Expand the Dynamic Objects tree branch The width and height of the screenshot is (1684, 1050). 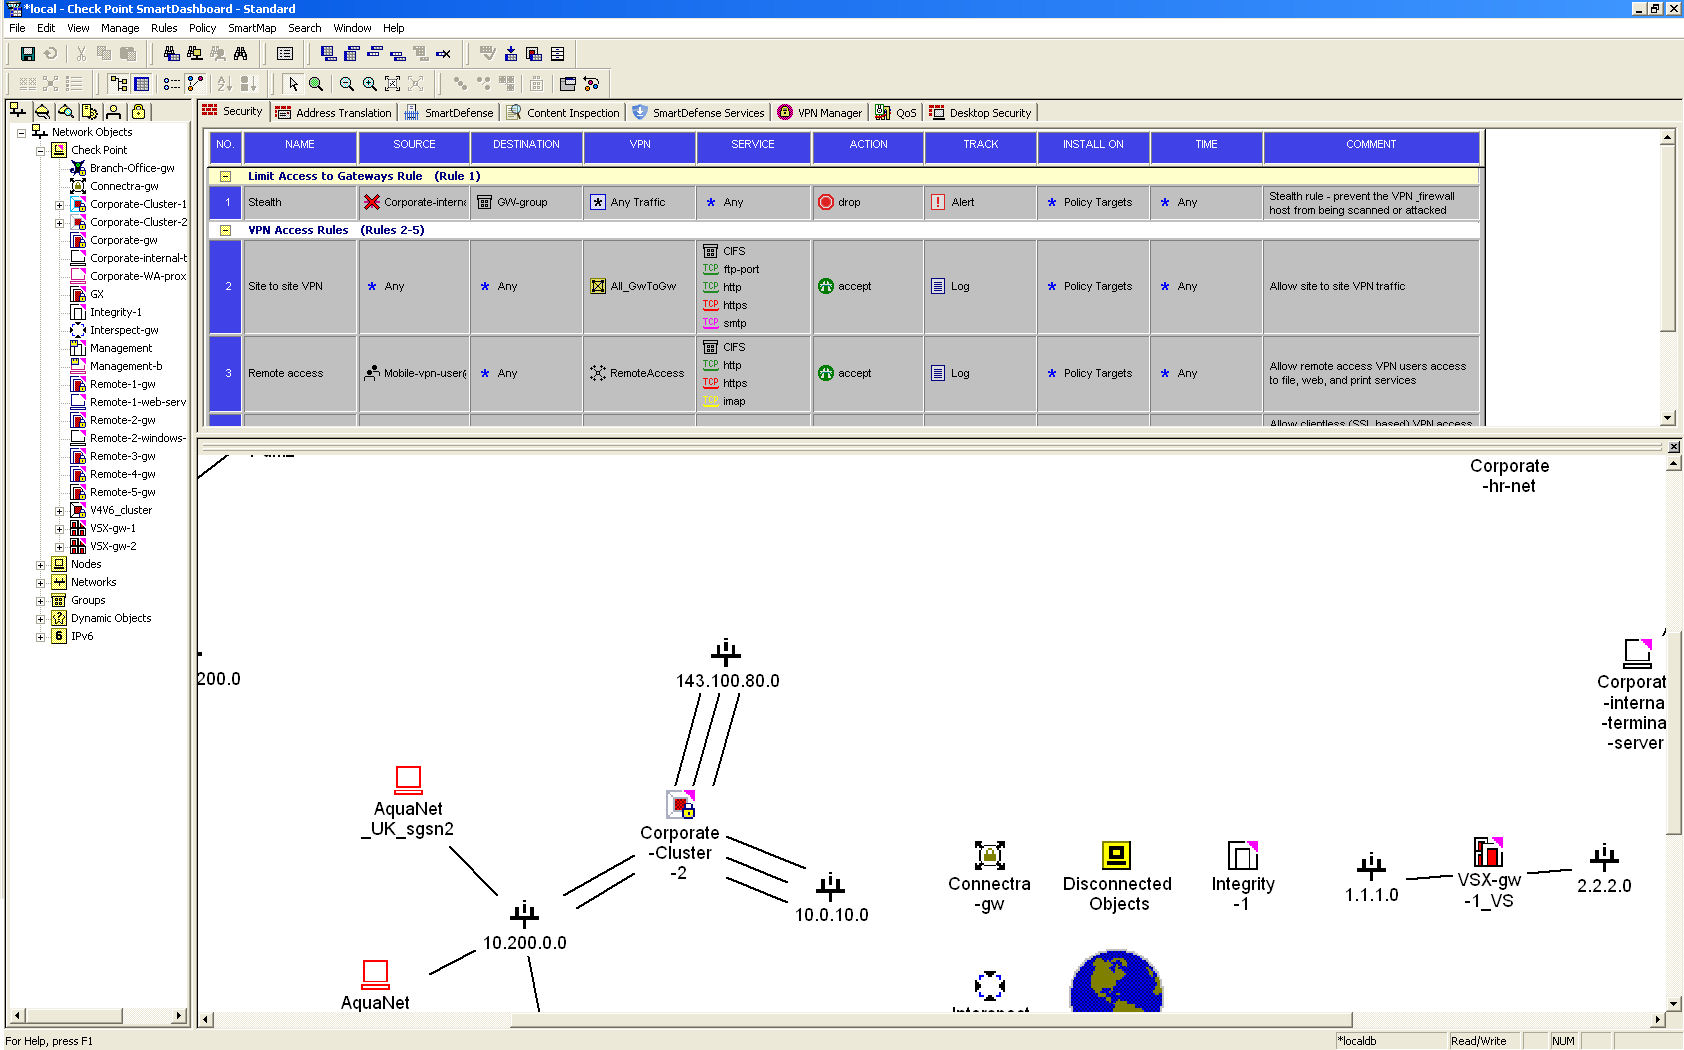[40, 619]
